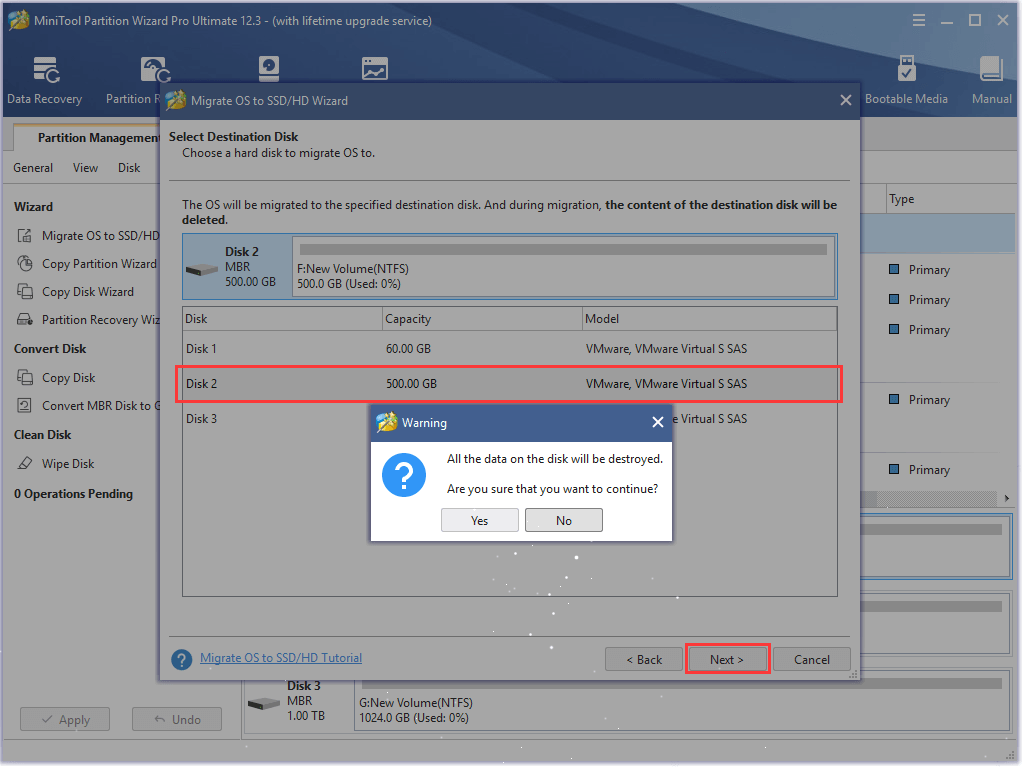Screen dimensions: 1023x767
Task: Click the Disk column header
Action: point(282,319)
